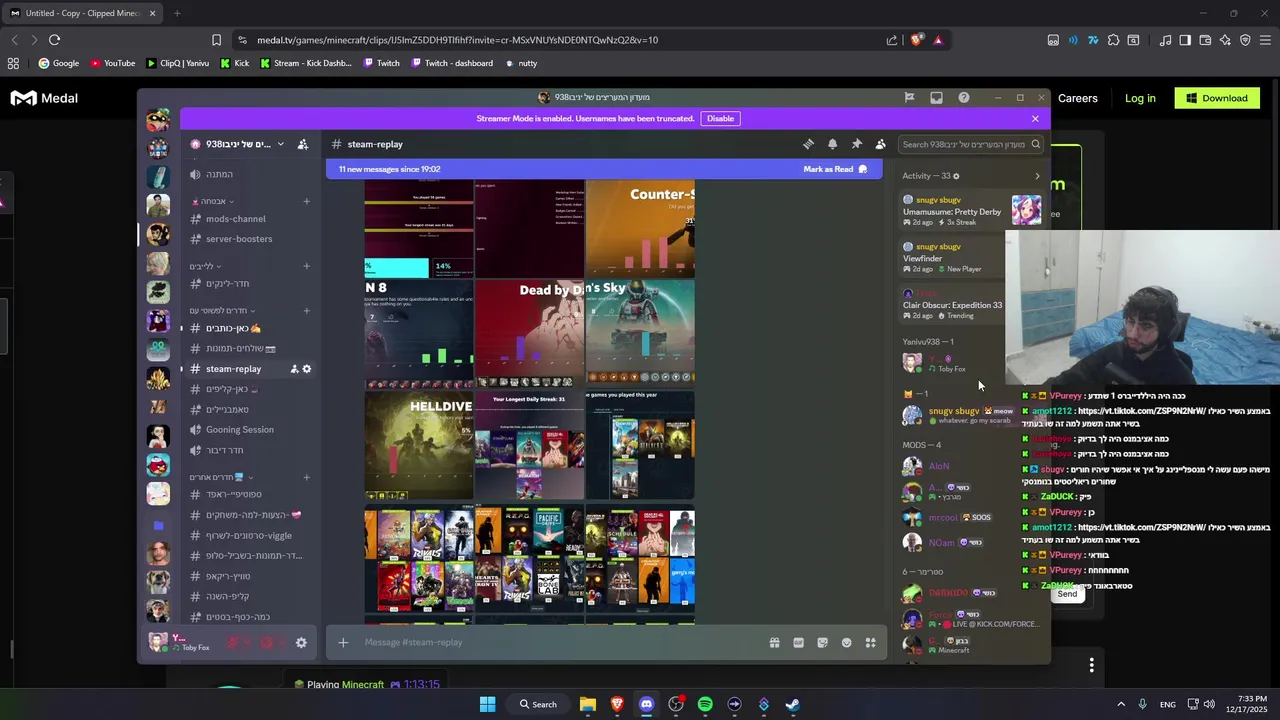The image size is (1280, 720).
Task: Open the three-dot clip options menu
Action: pyautogui.click(x=1091, y=665)
